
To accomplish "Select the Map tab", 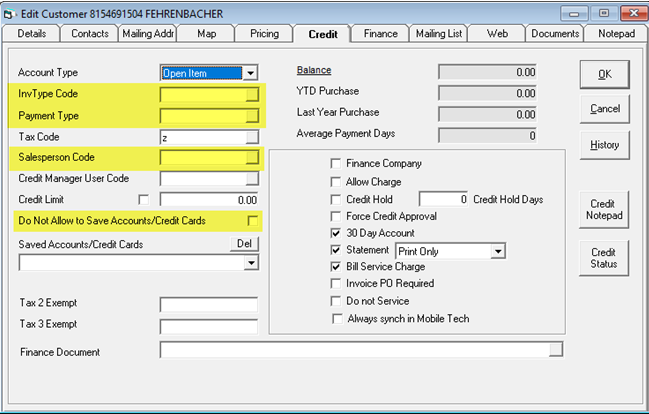I will click(207, 34).
